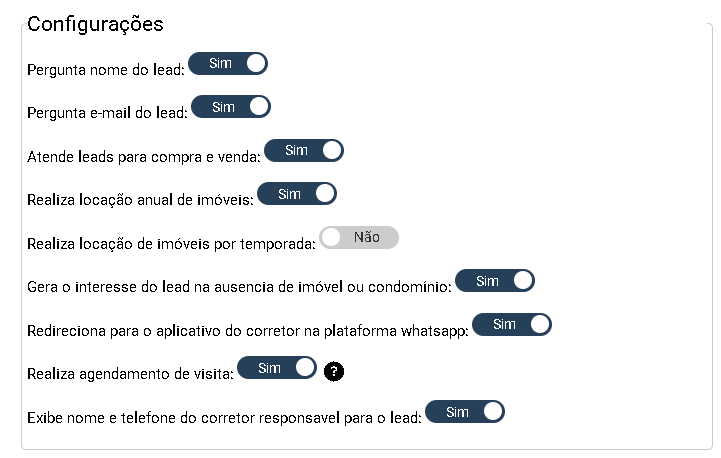The image size is (721, 458).
Task: Click 'Realiza locação anual de imóveis:' label text
Action: 141,200
